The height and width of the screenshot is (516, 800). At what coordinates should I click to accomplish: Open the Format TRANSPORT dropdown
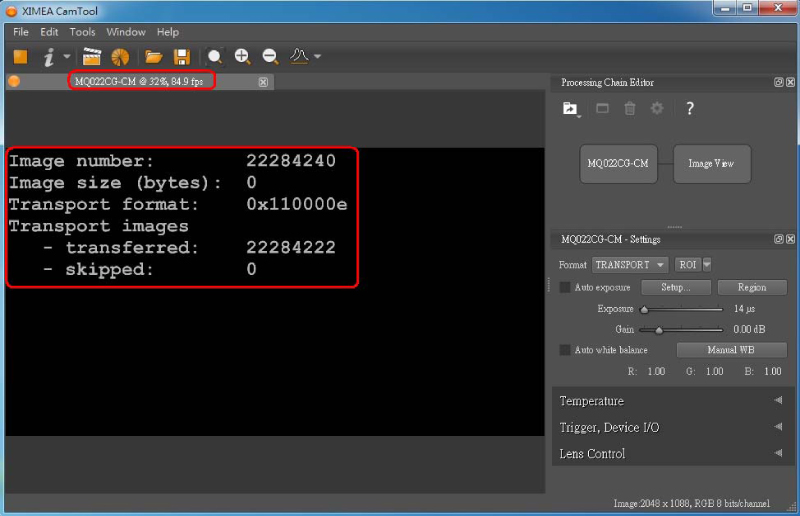click(630, 265)
